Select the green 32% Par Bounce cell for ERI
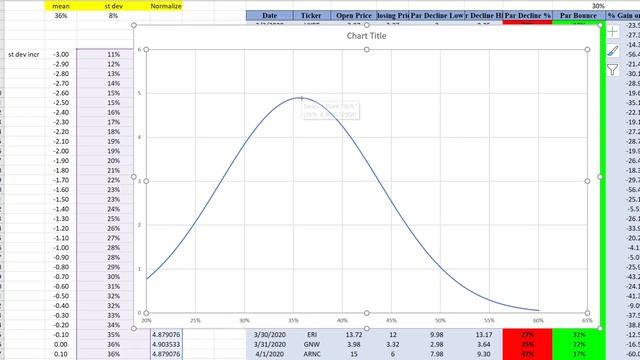Image resolution: width=640 pixels, height=360 pixels. click(578, 335)
